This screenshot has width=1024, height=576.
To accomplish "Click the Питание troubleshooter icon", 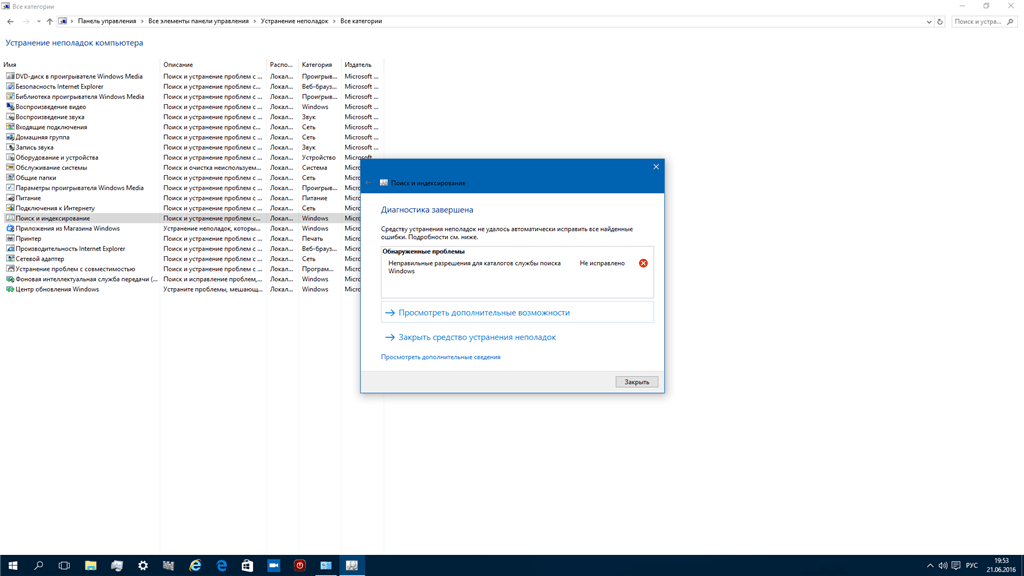I will [x=10, y=198].
